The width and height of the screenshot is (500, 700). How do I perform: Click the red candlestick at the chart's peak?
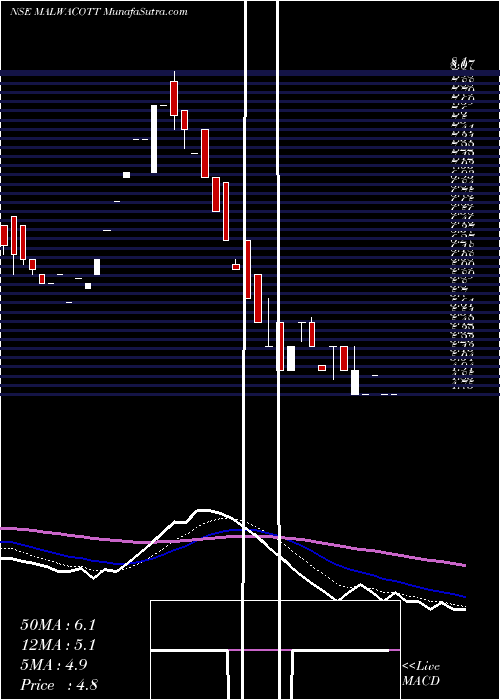pyautogui.click(x=174, y=99)
